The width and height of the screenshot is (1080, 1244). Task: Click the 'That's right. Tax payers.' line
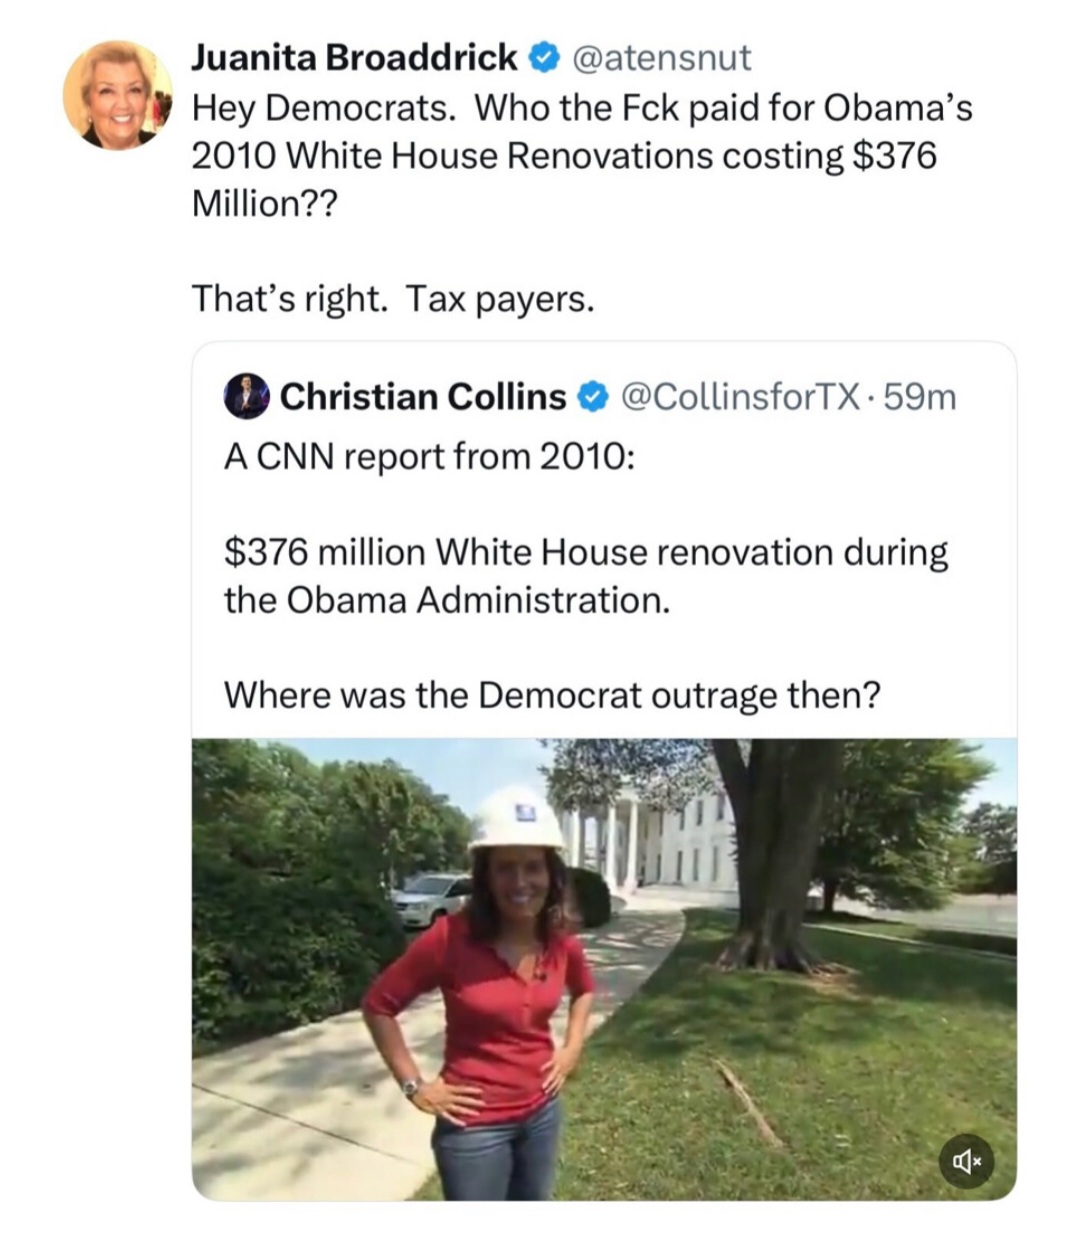pyautogui.click(x=392, y=297)
